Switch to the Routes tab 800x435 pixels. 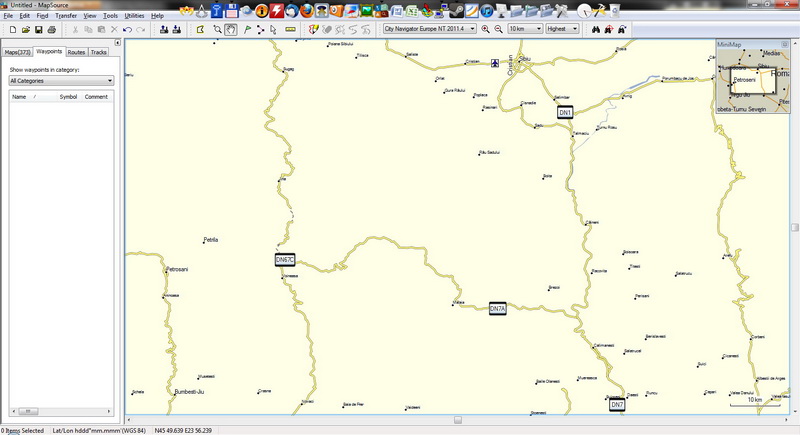point(77,51)
